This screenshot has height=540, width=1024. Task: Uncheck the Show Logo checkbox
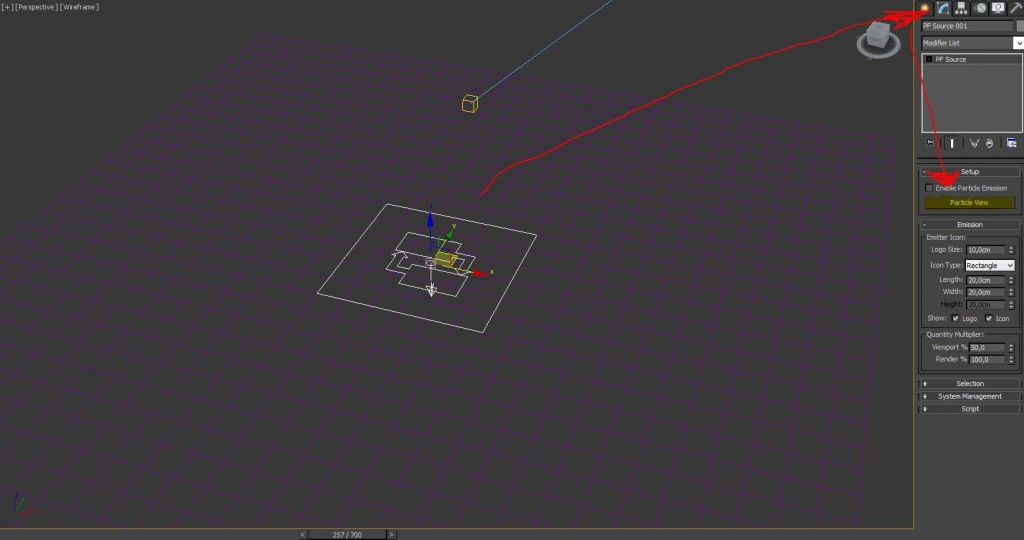click(x=955, y=318)
